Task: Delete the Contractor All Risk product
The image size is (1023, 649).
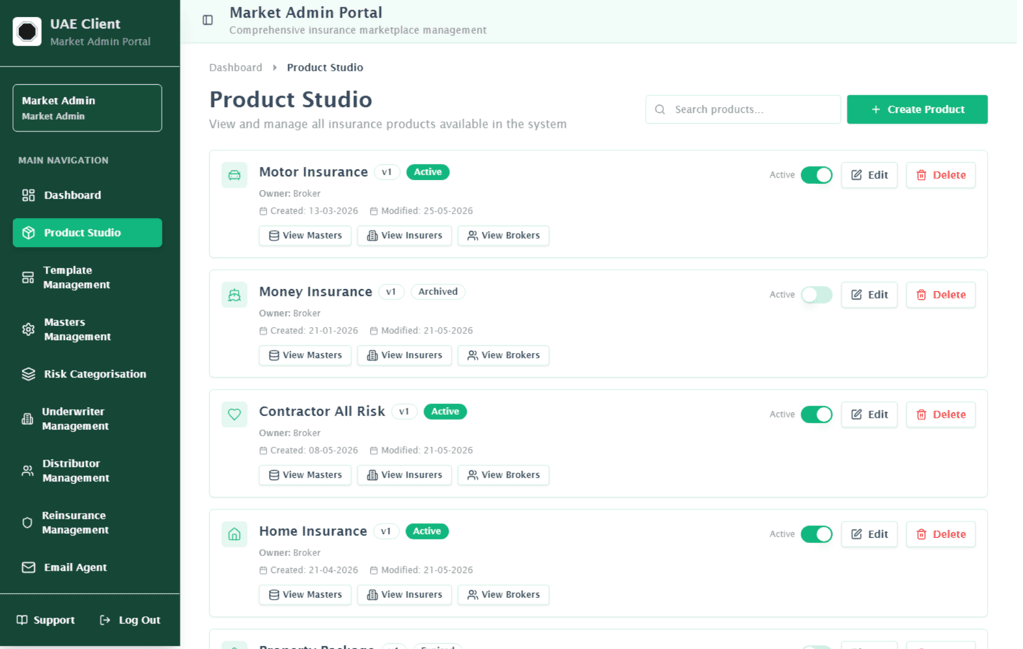Action: point(941,414)
